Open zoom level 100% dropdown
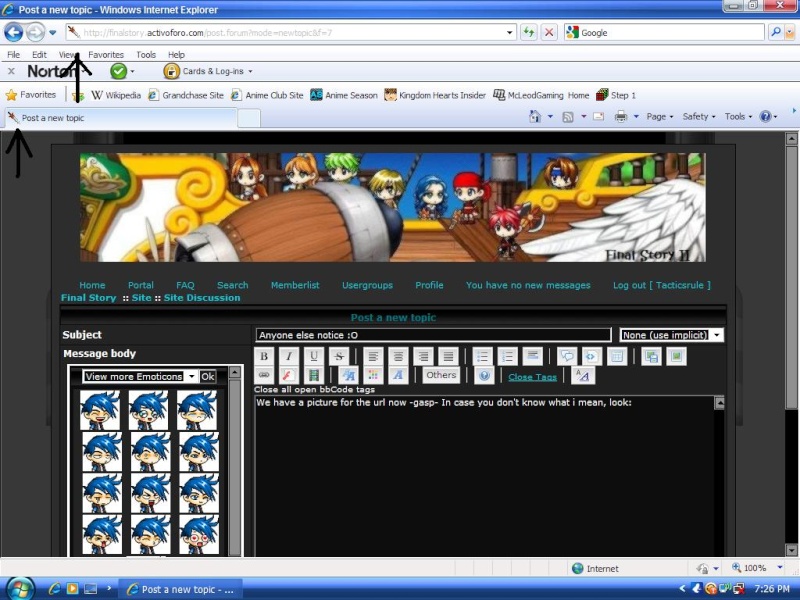800x600 pixels. [780, 567]
